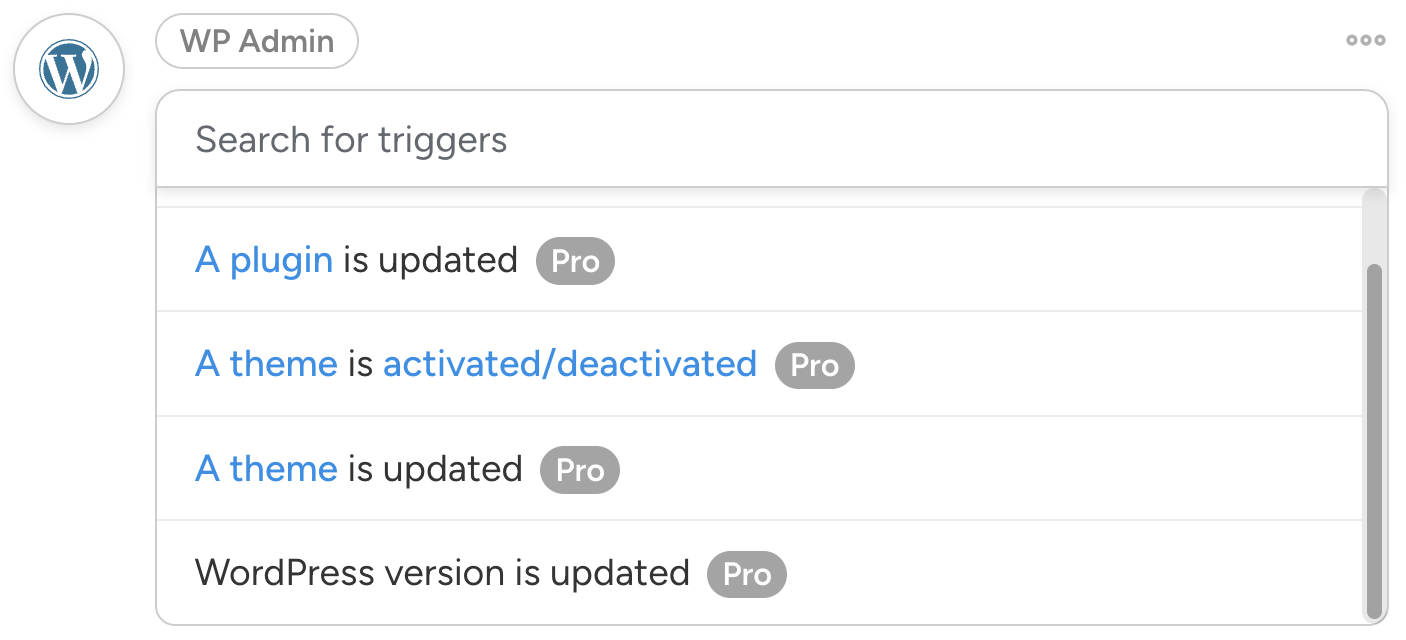The height and width of the screenshot is (640, 1406).
Task: Click the WordPress logo icon
Action: coord(68,70)
